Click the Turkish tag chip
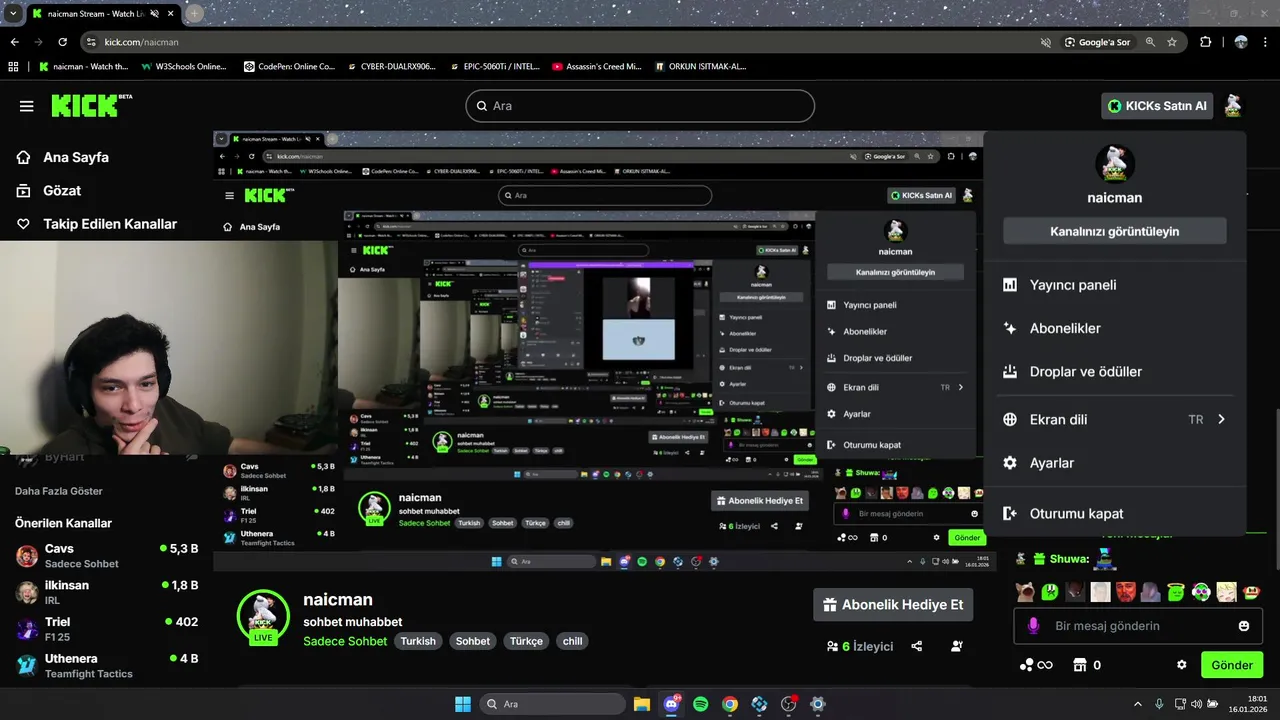The height and width of the screenshot is (720, 1280). coord(418,641)
